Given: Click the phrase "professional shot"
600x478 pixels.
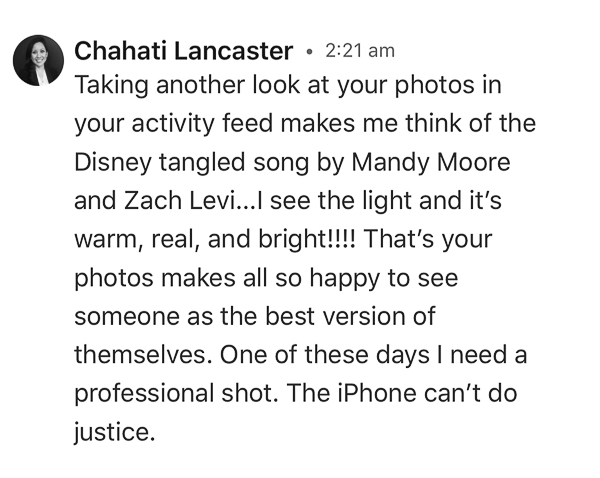Looking at the screenshot, I should (x=174, y=393).
